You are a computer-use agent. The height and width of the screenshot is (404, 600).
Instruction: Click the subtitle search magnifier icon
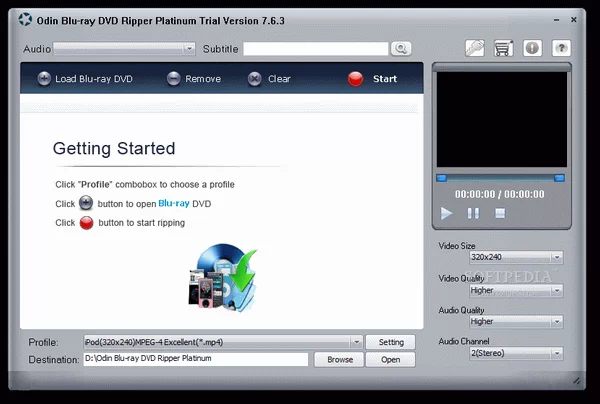(x=401, y=48)
